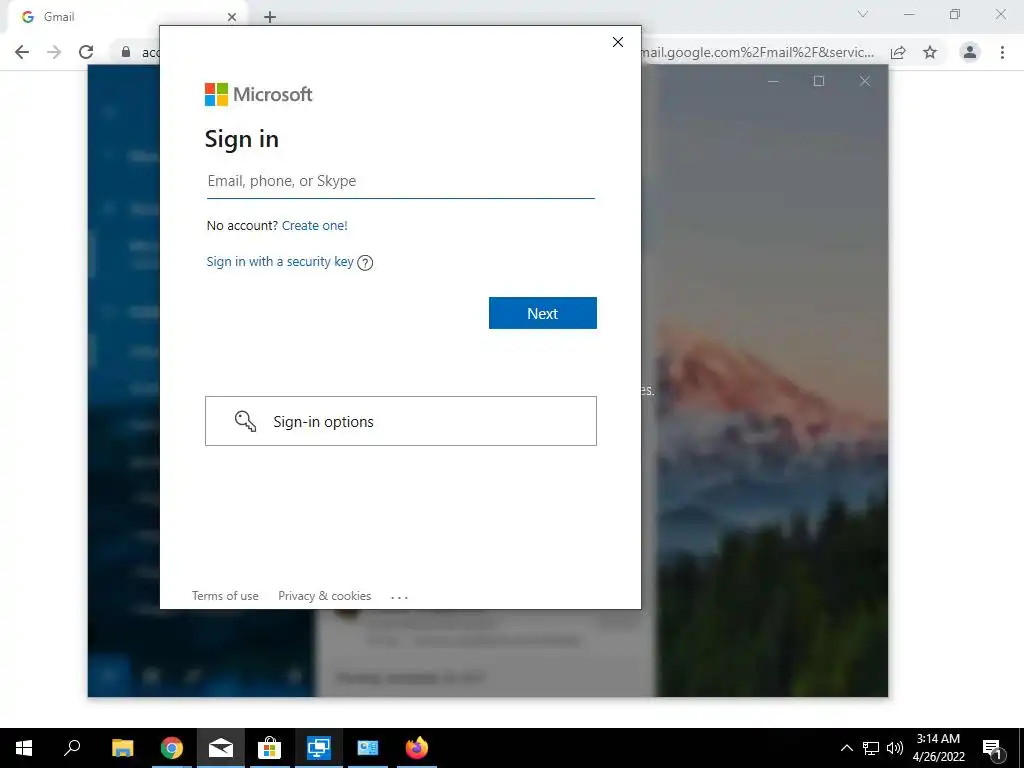Screen dimensions: 1024x768
Task: Reload the Chrome page
Action: [x=86, y=52]
